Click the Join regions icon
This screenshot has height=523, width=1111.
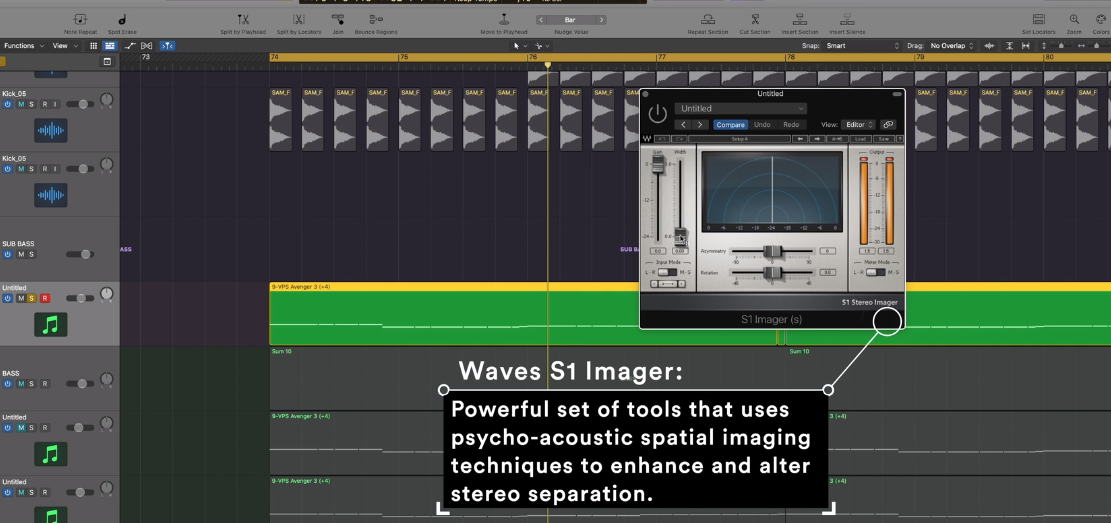pyautogui.click(x=338, y=20)
